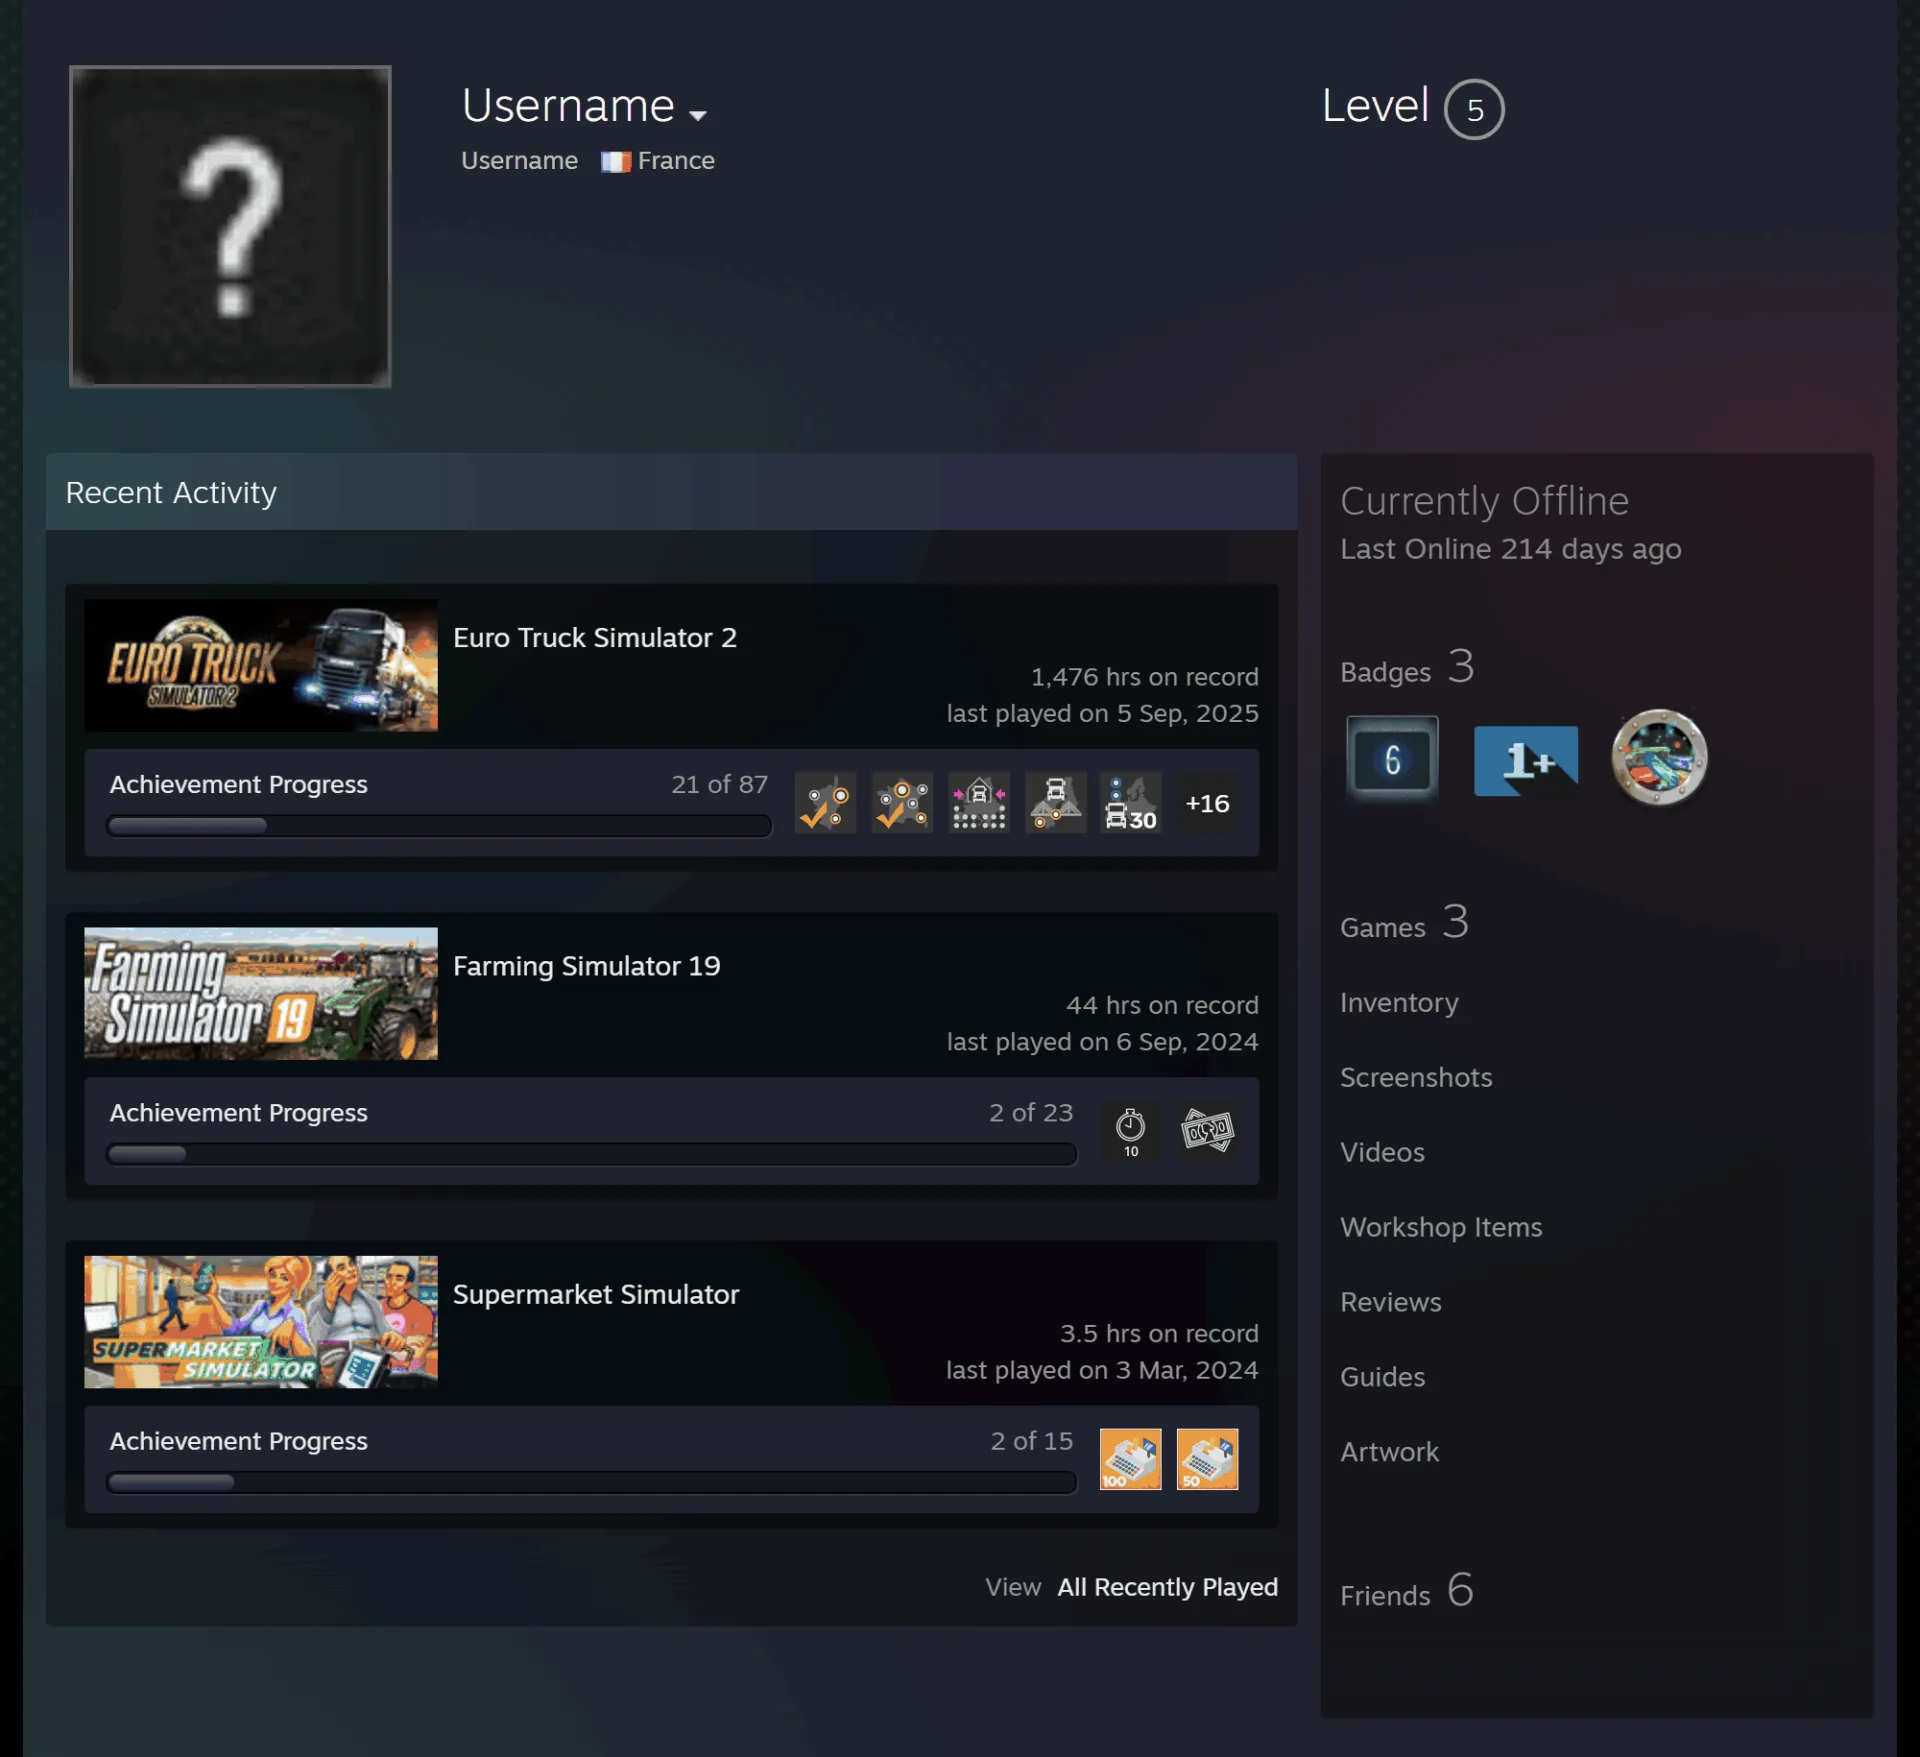Click Euro Truck truck-on-road achievement icon
Viewport: 1920px width, 1757px height.
[1056, 803]
